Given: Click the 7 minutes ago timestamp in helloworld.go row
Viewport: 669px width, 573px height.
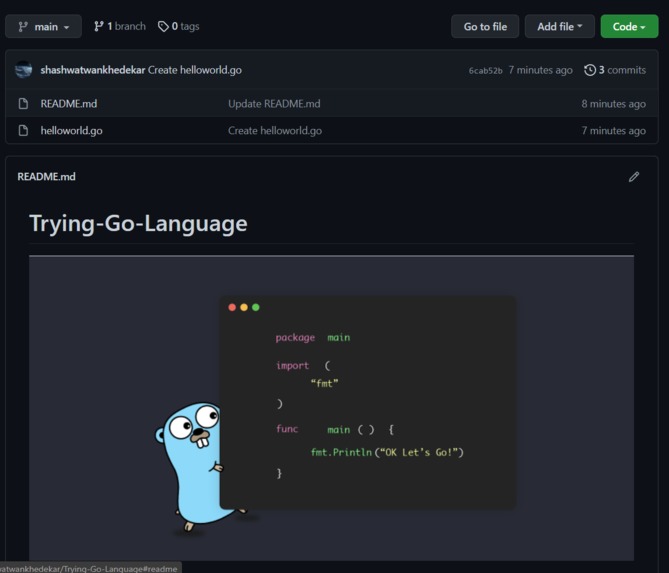Looking at the screenshot, I should click(614, 131).
